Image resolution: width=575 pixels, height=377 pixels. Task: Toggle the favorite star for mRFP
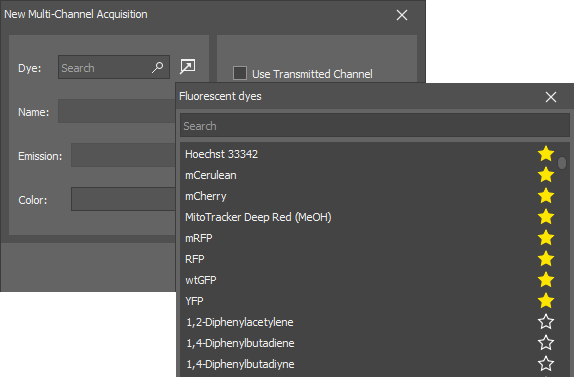tap(546, 238)
